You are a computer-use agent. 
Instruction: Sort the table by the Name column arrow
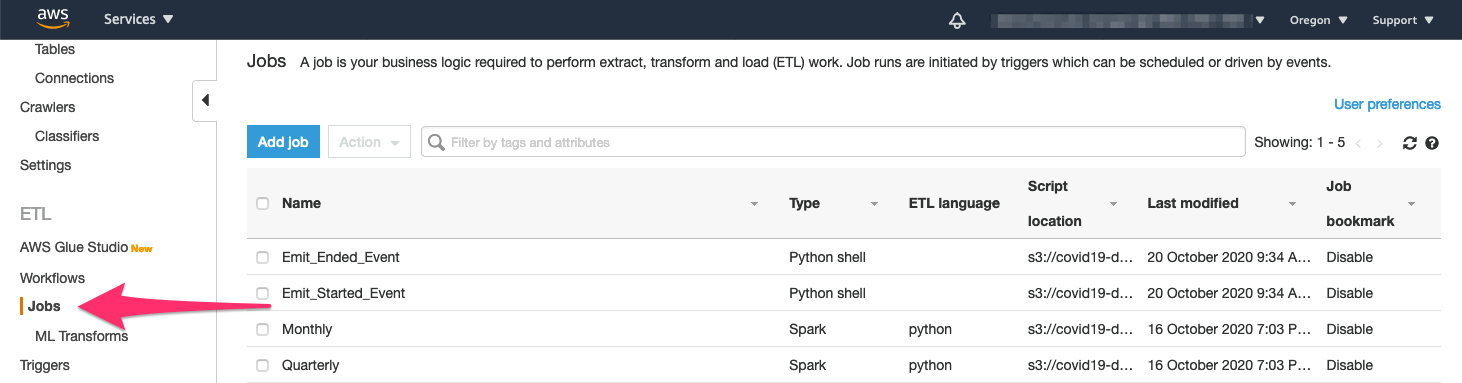pos(754,204)
